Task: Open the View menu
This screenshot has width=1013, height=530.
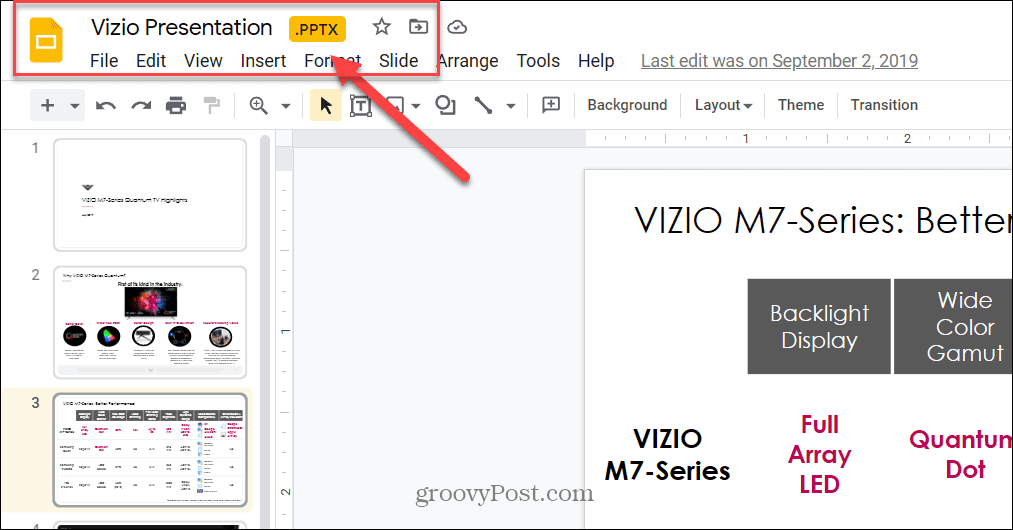Action: (203, 61)
